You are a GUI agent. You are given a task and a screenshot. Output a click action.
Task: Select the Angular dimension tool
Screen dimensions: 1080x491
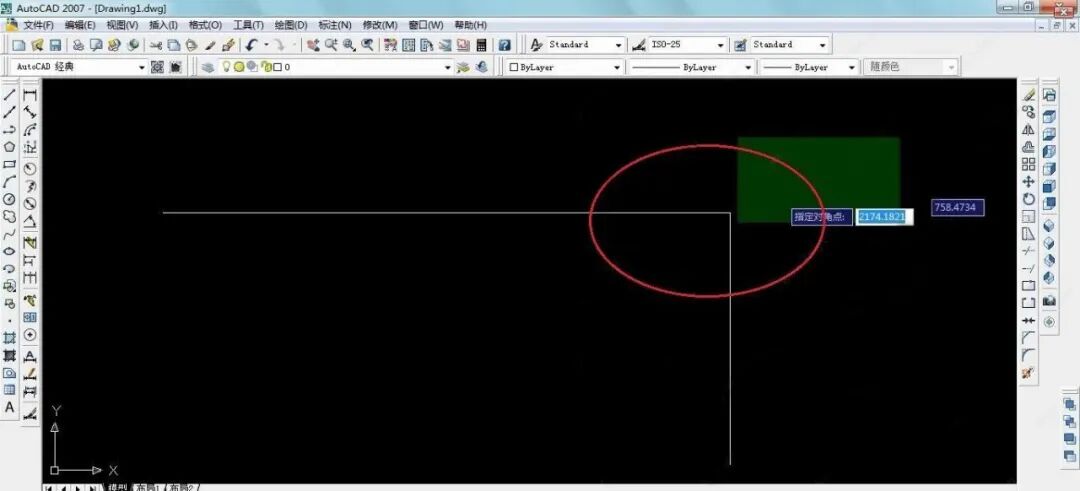30,222
